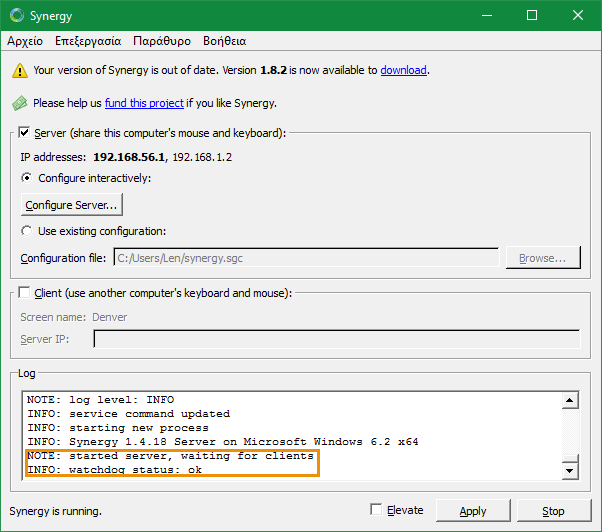602x532 pixels.
Task: Click the green money donation icon
Action: coord(20,103)
